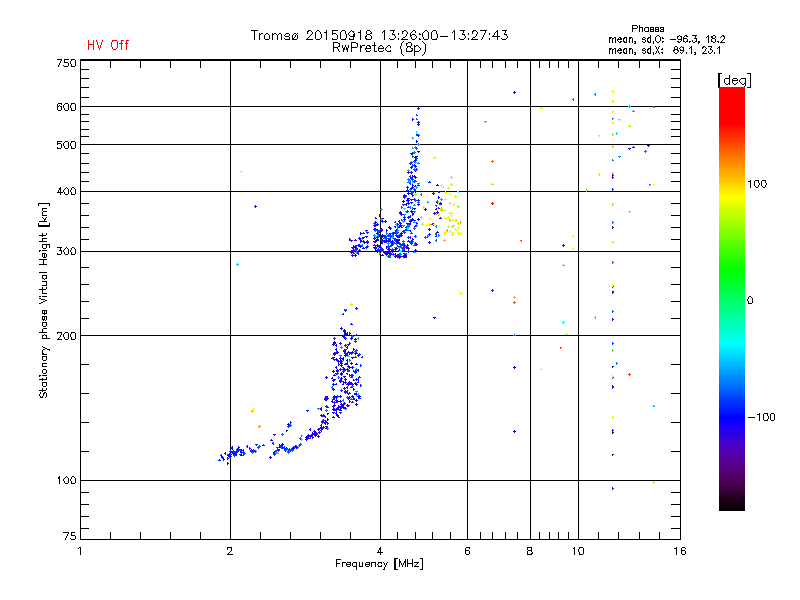
Task: Click the 75 tick label on the height axis
Action: [70, 536]
